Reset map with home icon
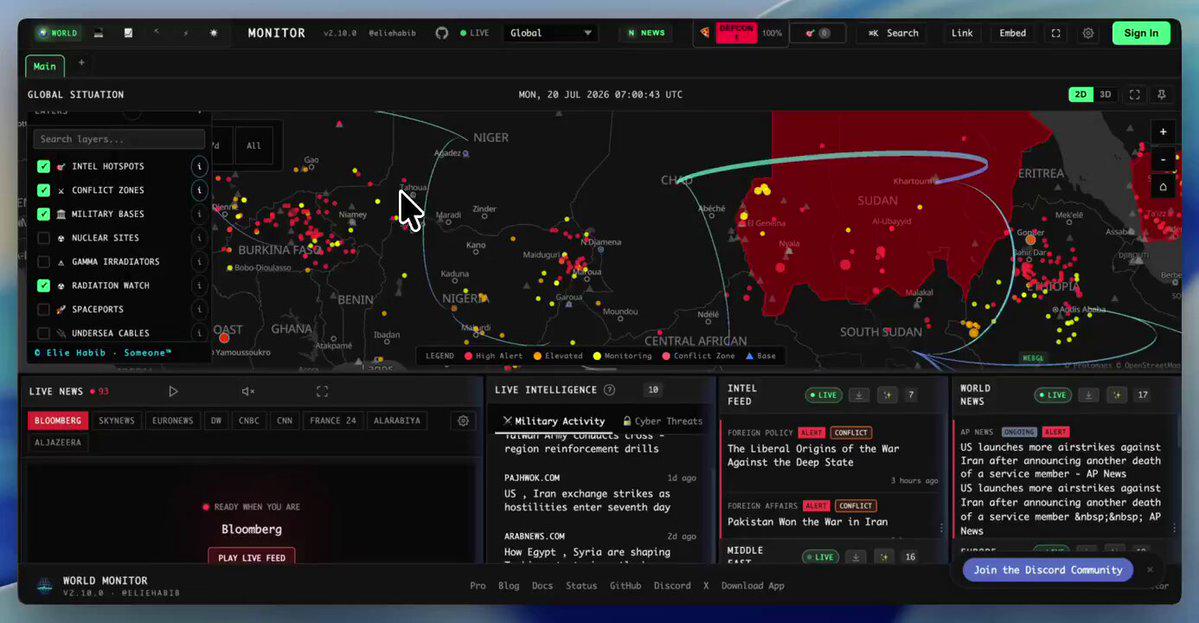 tap(1162, 187)
